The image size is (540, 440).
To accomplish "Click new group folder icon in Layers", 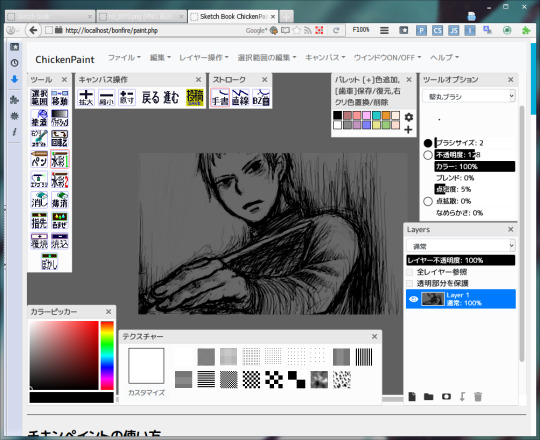I will [428, 397].
